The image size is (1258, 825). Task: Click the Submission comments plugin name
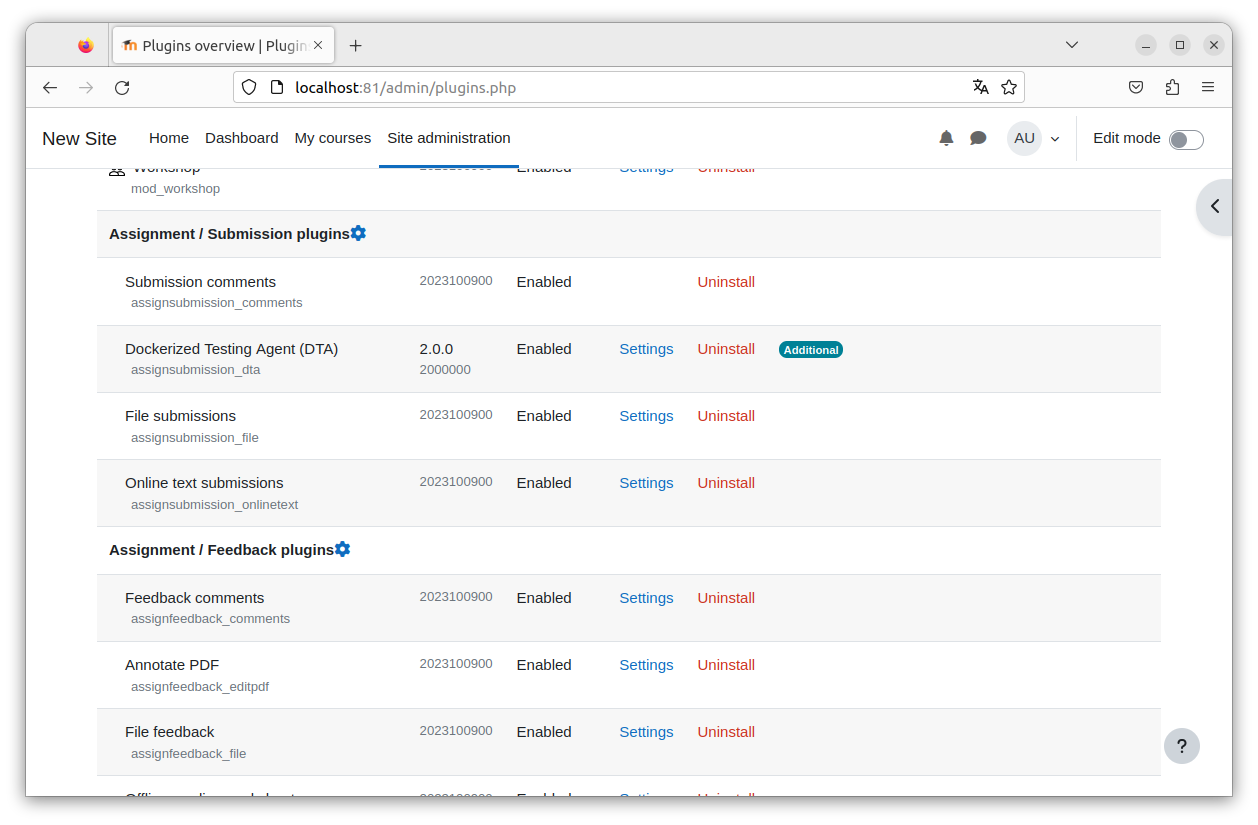(x=200, y=282)
